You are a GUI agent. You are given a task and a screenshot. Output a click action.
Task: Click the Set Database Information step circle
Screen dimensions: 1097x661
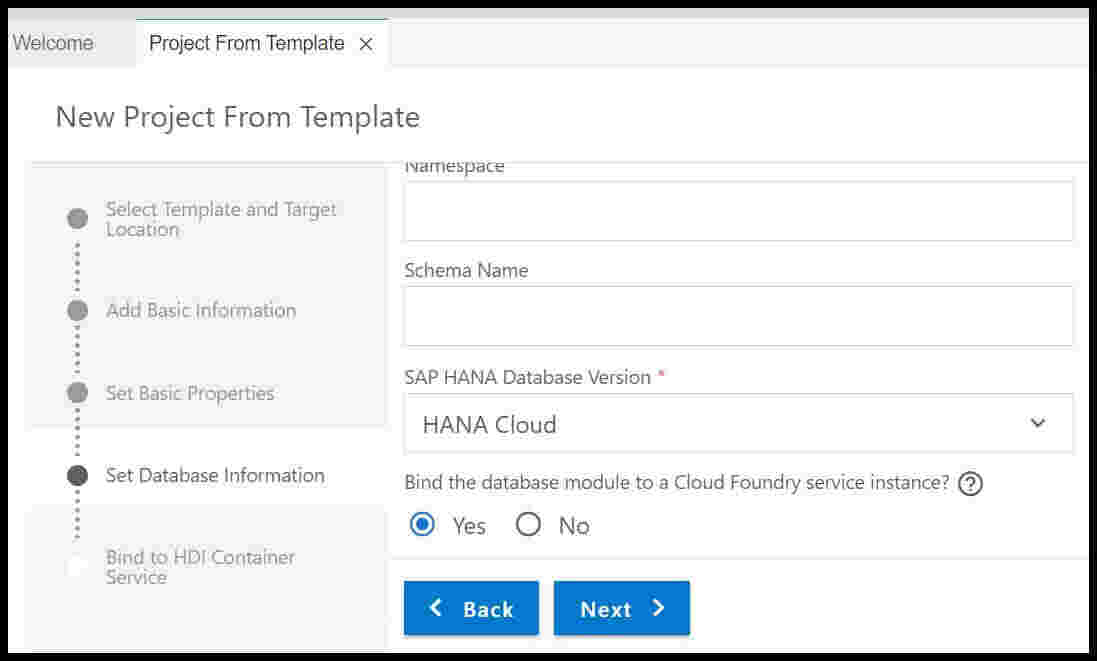tap(75, 475)
